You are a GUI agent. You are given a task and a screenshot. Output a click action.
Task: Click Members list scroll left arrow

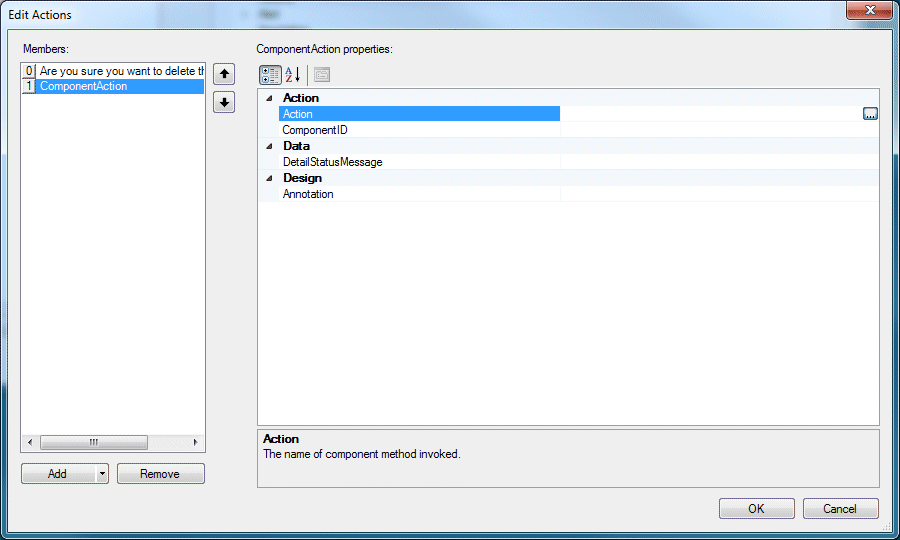click(30, 442)
